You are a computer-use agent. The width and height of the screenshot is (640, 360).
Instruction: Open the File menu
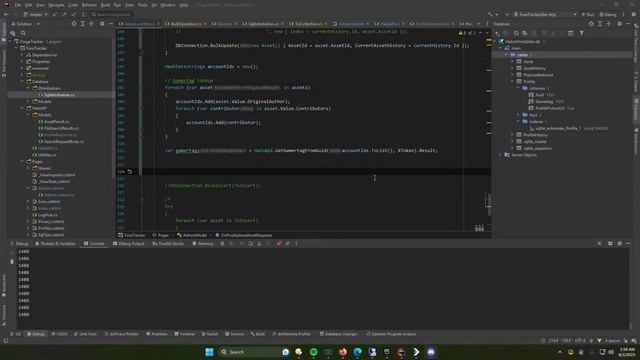(18, 5)
